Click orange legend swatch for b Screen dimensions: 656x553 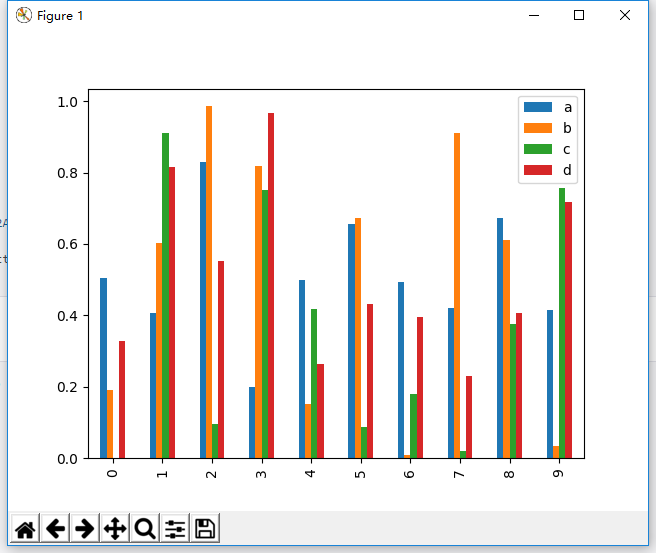(538, 128)
